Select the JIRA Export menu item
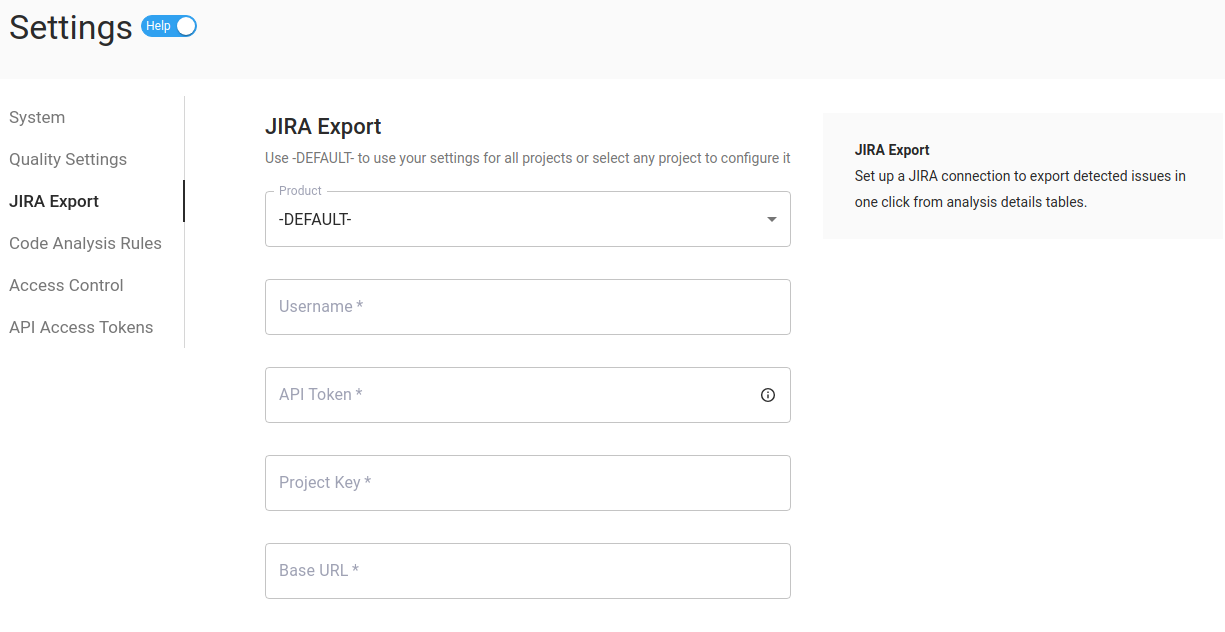 click(54, 202)
